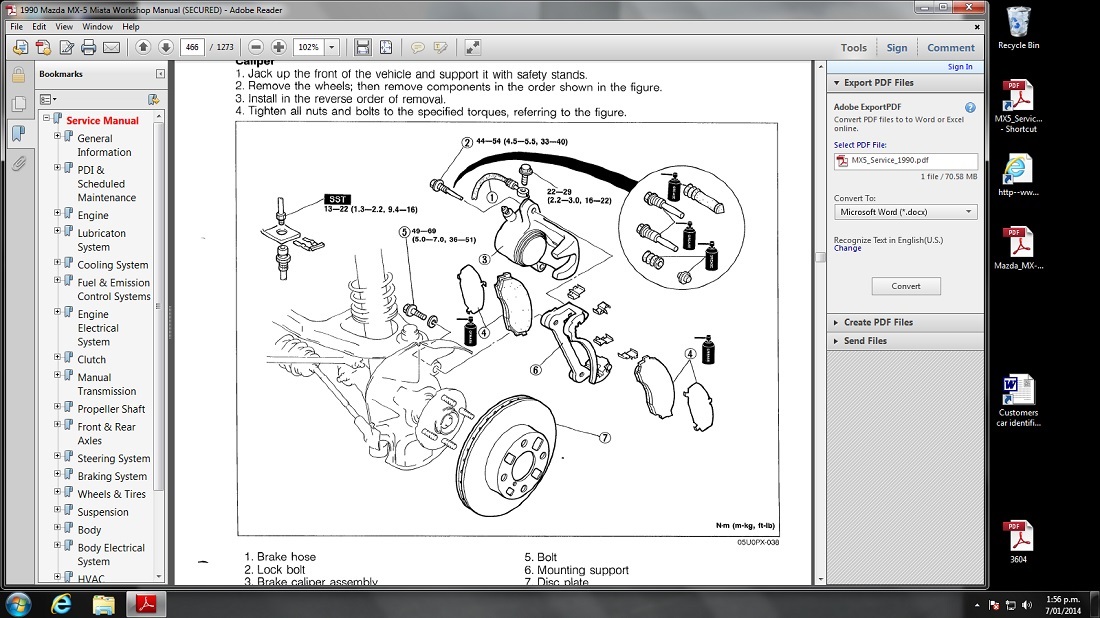Click the zoom percentage 102% field
Image resolution: width=1100 pixels, height=618 pixels.
[309, 47]
